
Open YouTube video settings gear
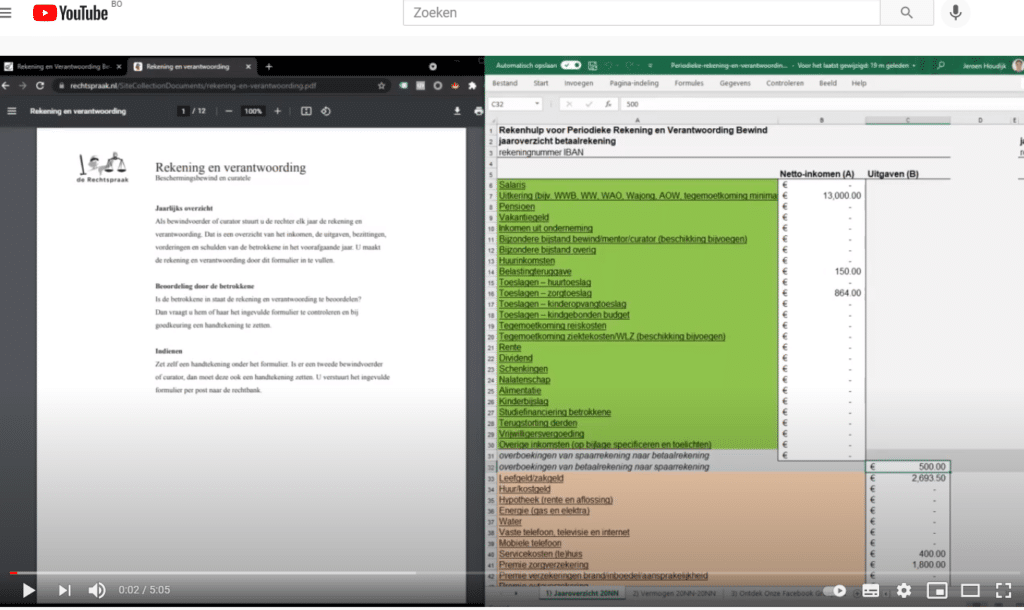(x=904, y=590)
